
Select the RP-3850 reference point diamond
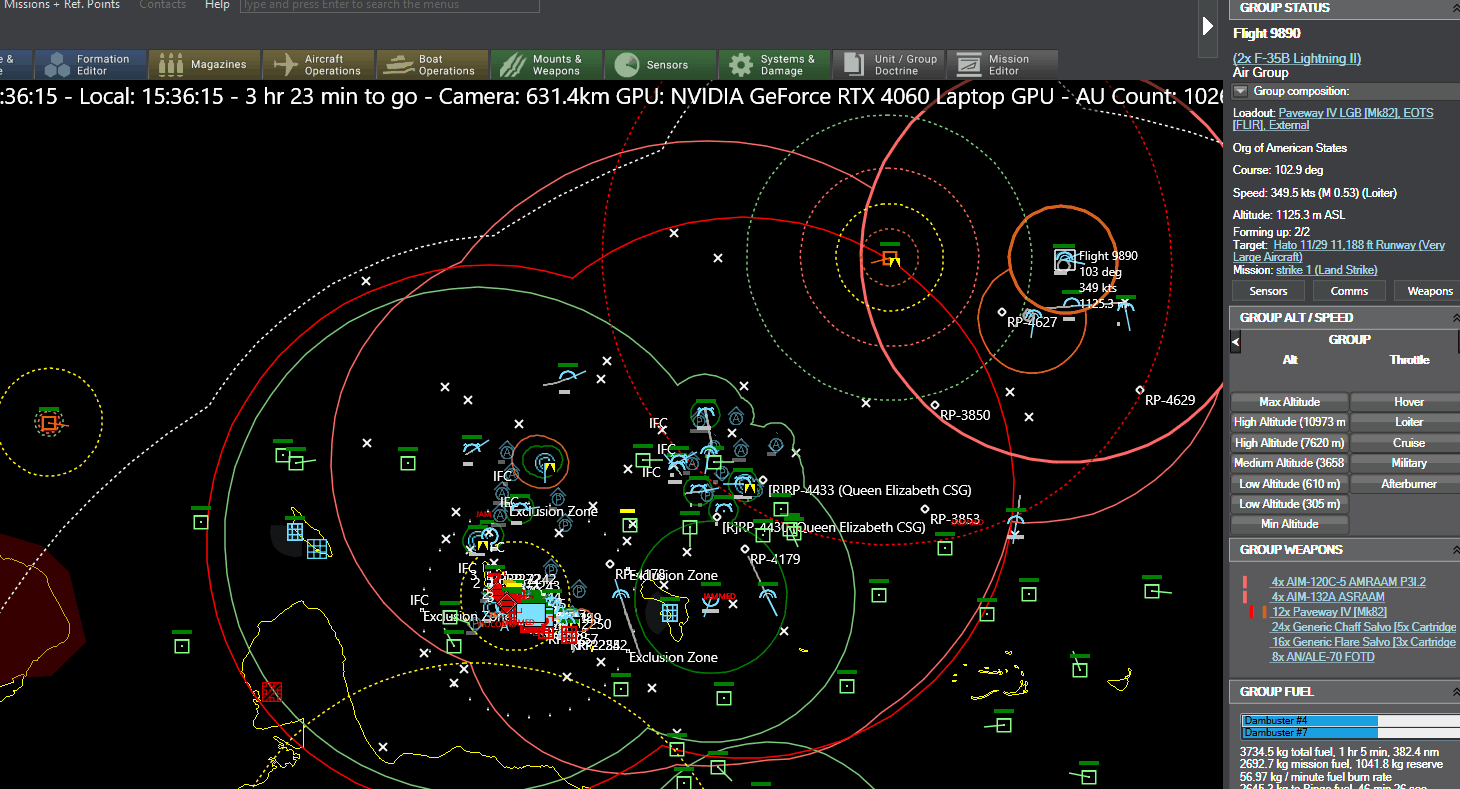click(x=935, y=405)
